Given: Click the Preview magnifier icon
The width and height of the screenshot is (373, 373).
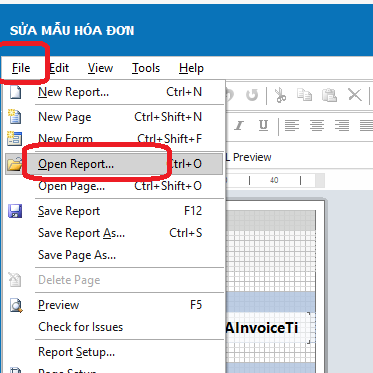Looking at the screenshot, I should point(16,305).
